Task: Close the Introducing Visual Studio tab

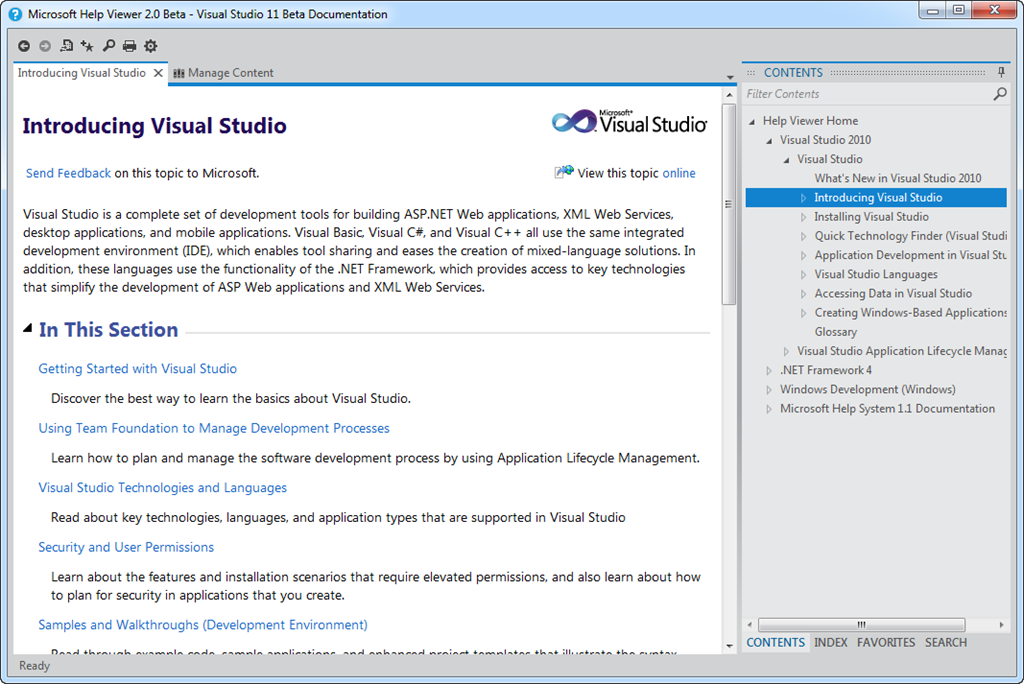Action: click(158, 73)
